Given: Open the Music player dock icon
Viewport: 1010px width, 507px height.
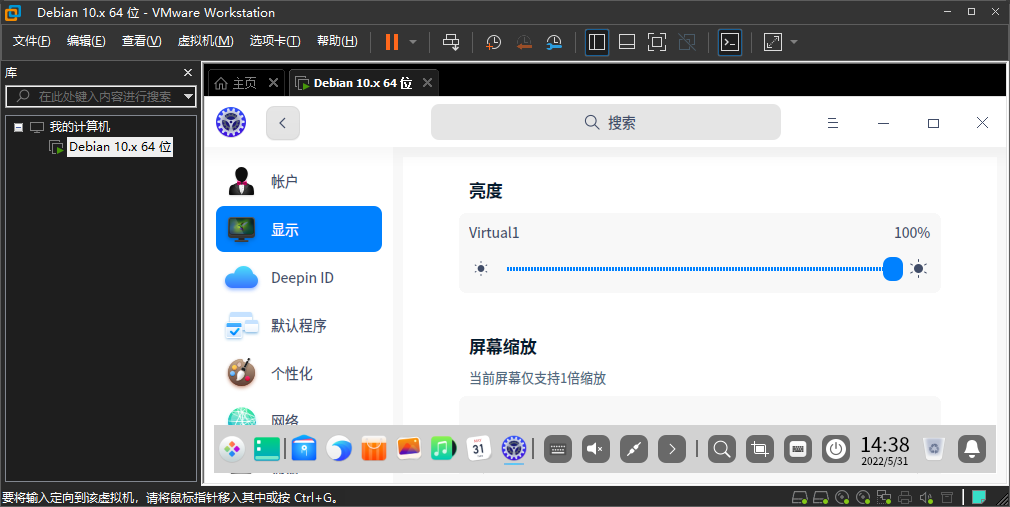Looking at the screenshot, I should [x=443, y=448].
